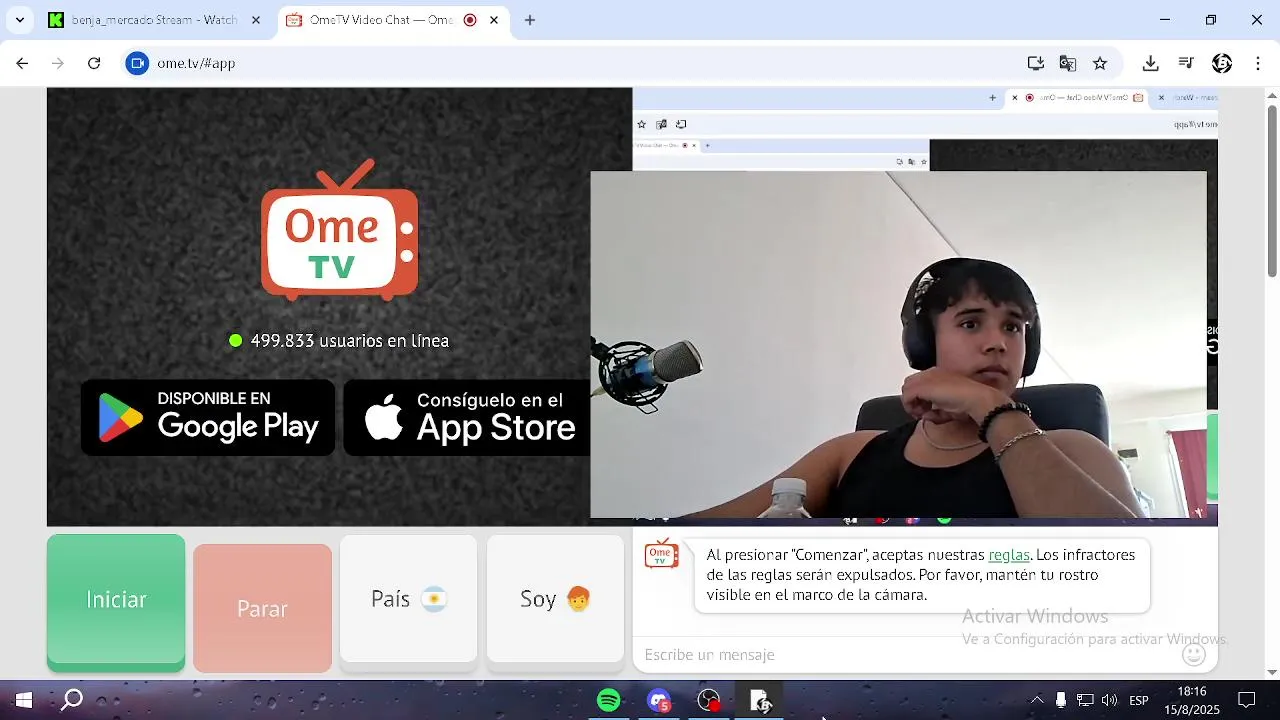Open the Soy gender selector

click(555, 599)
